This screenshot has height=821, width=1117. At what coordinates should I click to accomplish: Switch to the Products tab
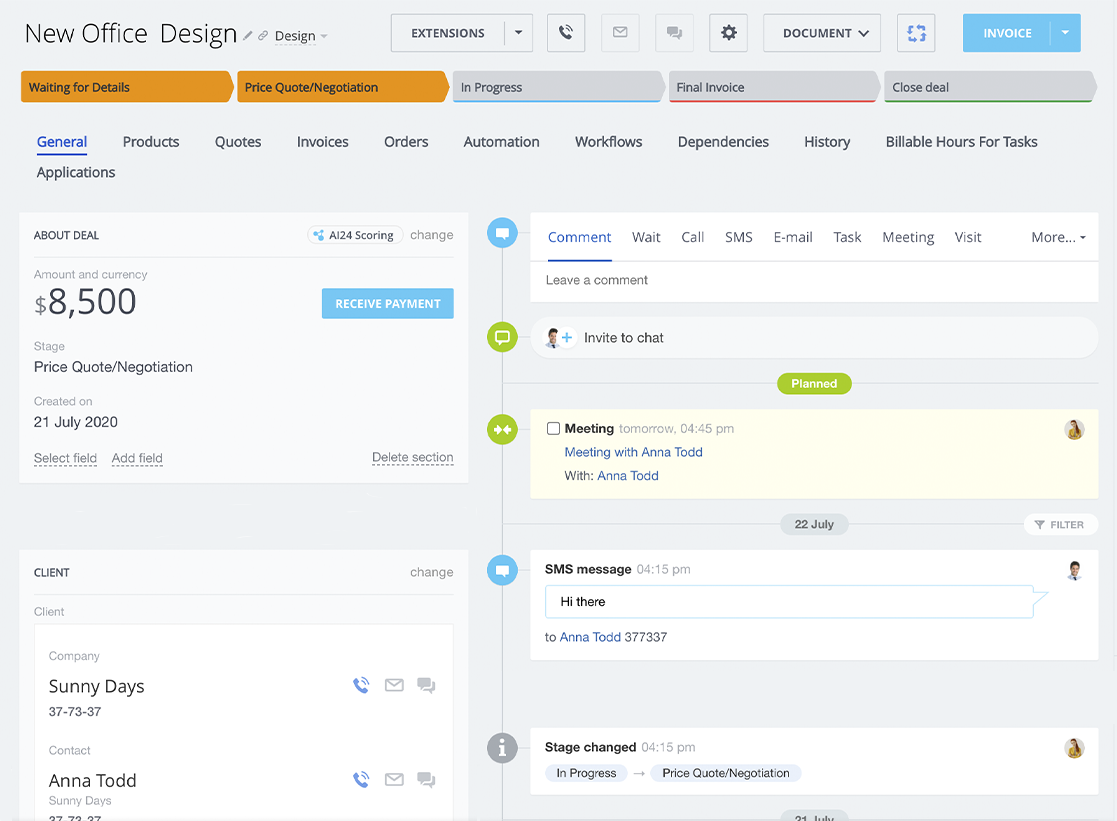pyautogui.click(x=151, y=142)
